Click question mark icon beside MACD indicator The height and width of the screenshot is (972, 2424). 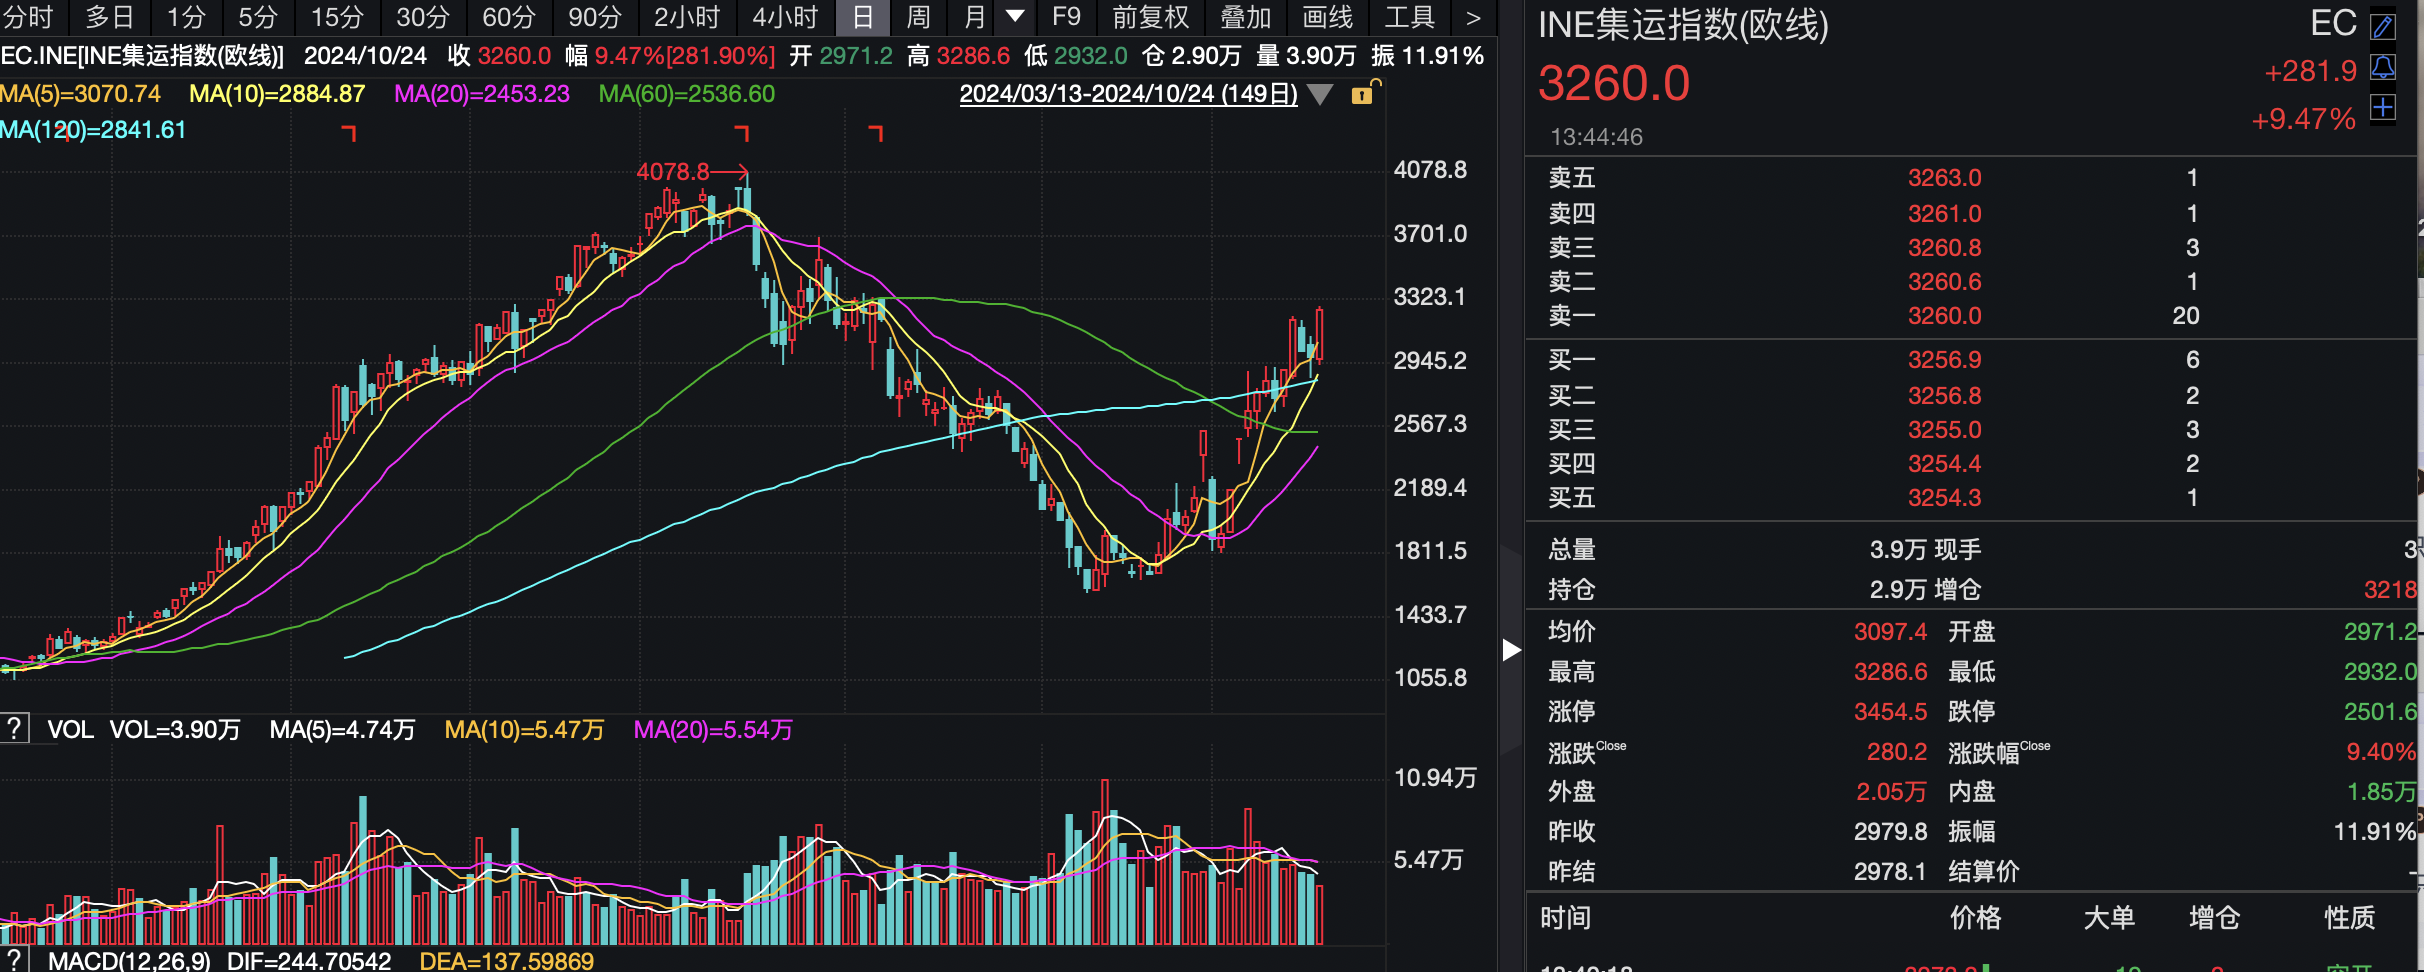[14, 961]
